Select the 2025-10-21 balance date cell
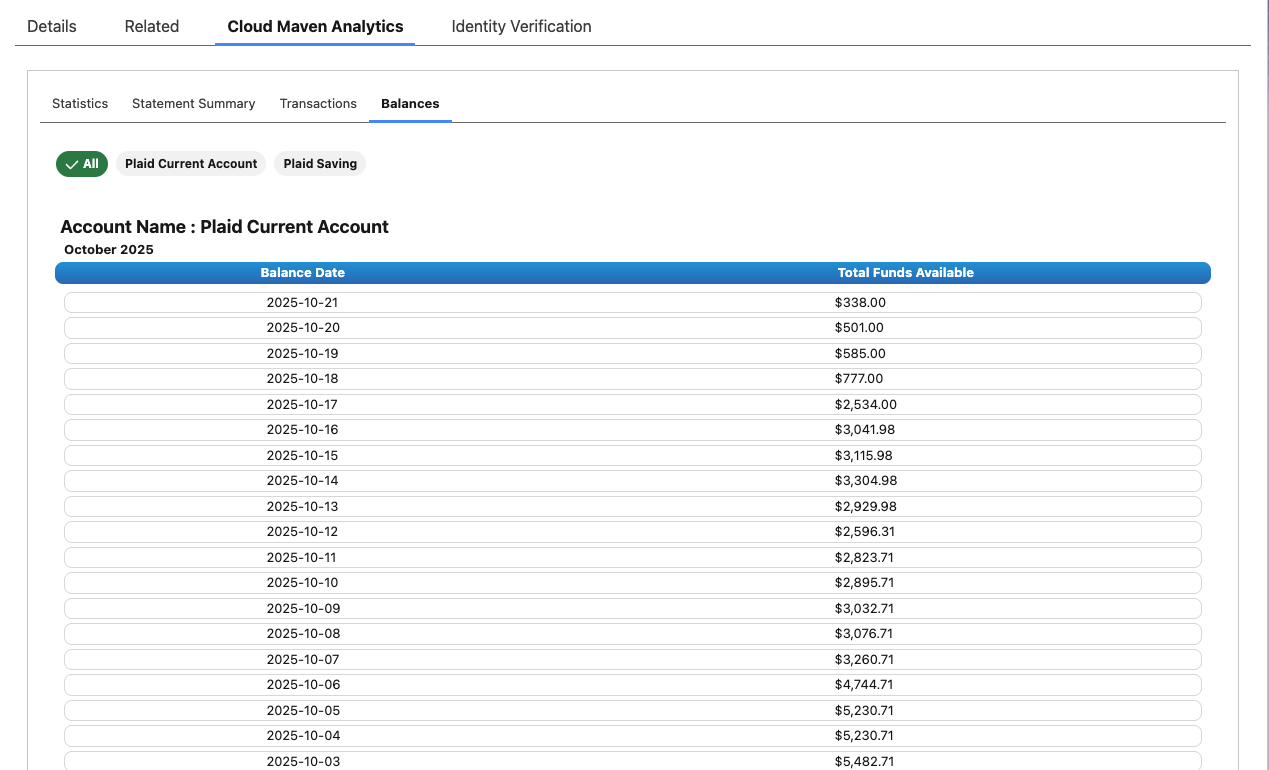Image resolution: width=1269 pixels, height=770 pixels. (302, 302)
